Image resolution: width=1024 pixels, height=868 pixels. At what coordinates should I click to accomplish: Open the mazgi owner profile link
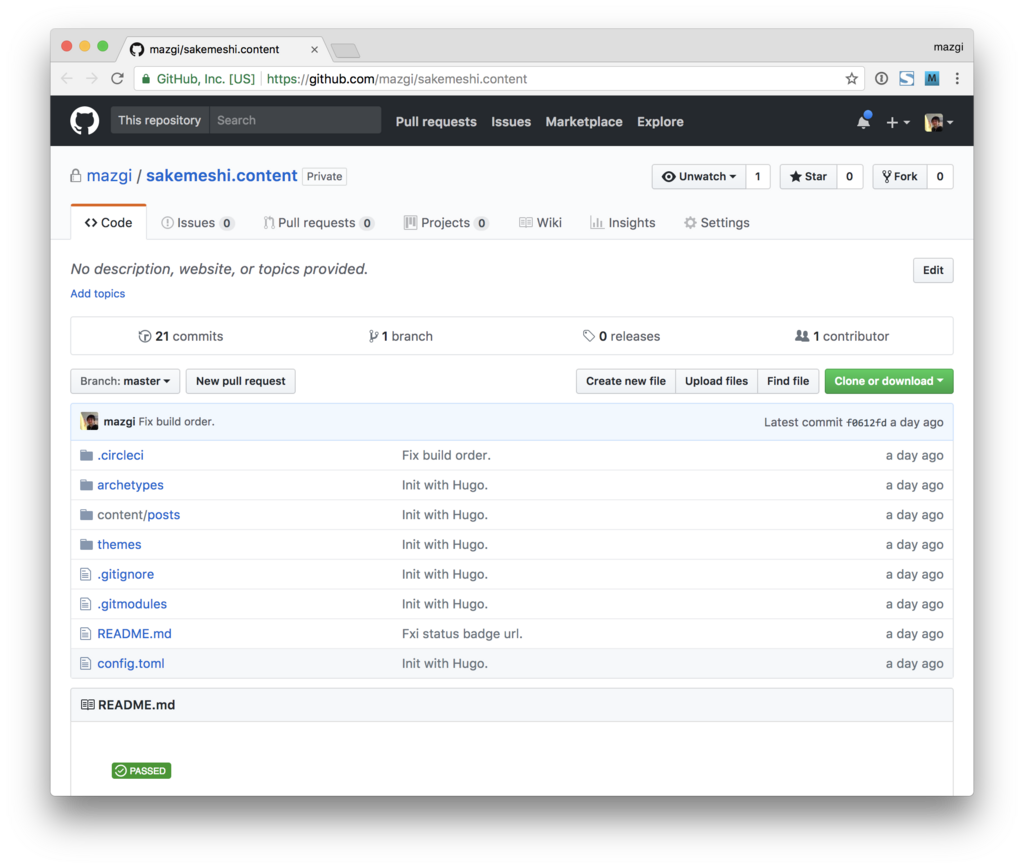[x=109, y=176]
